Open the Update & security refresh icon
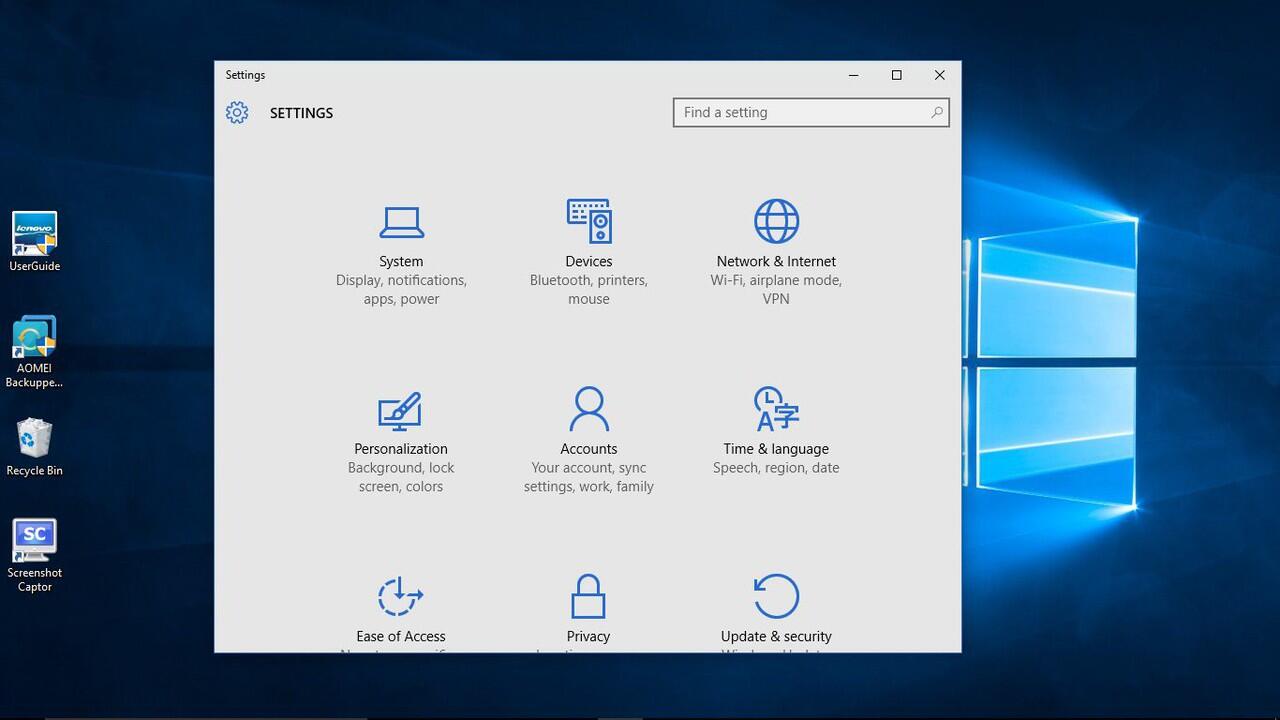The image size is (1280, 720). point(776,596)
